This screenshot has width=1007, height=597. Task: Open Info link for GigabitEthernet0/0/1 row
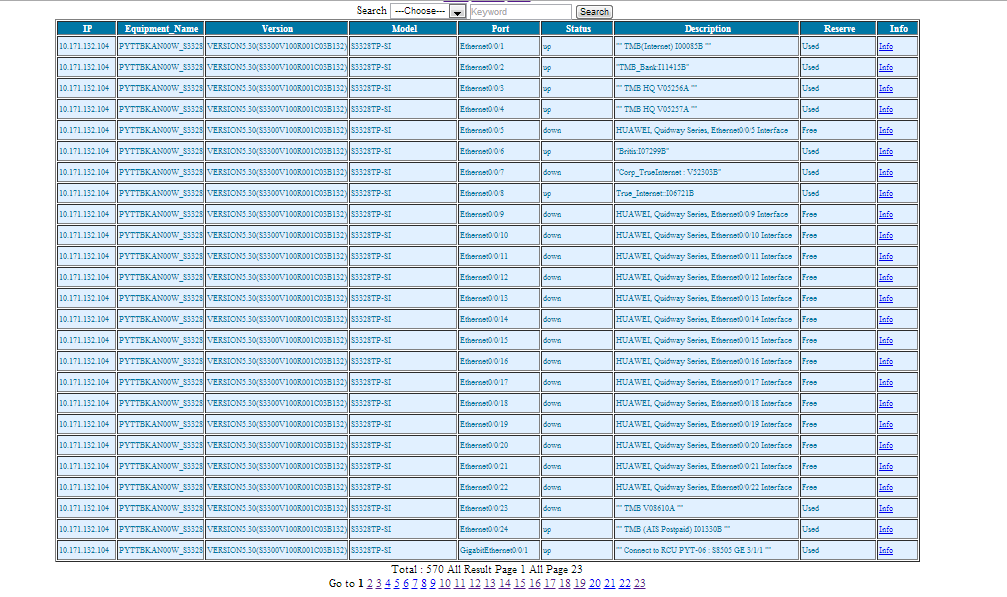(x=886, y=551)
